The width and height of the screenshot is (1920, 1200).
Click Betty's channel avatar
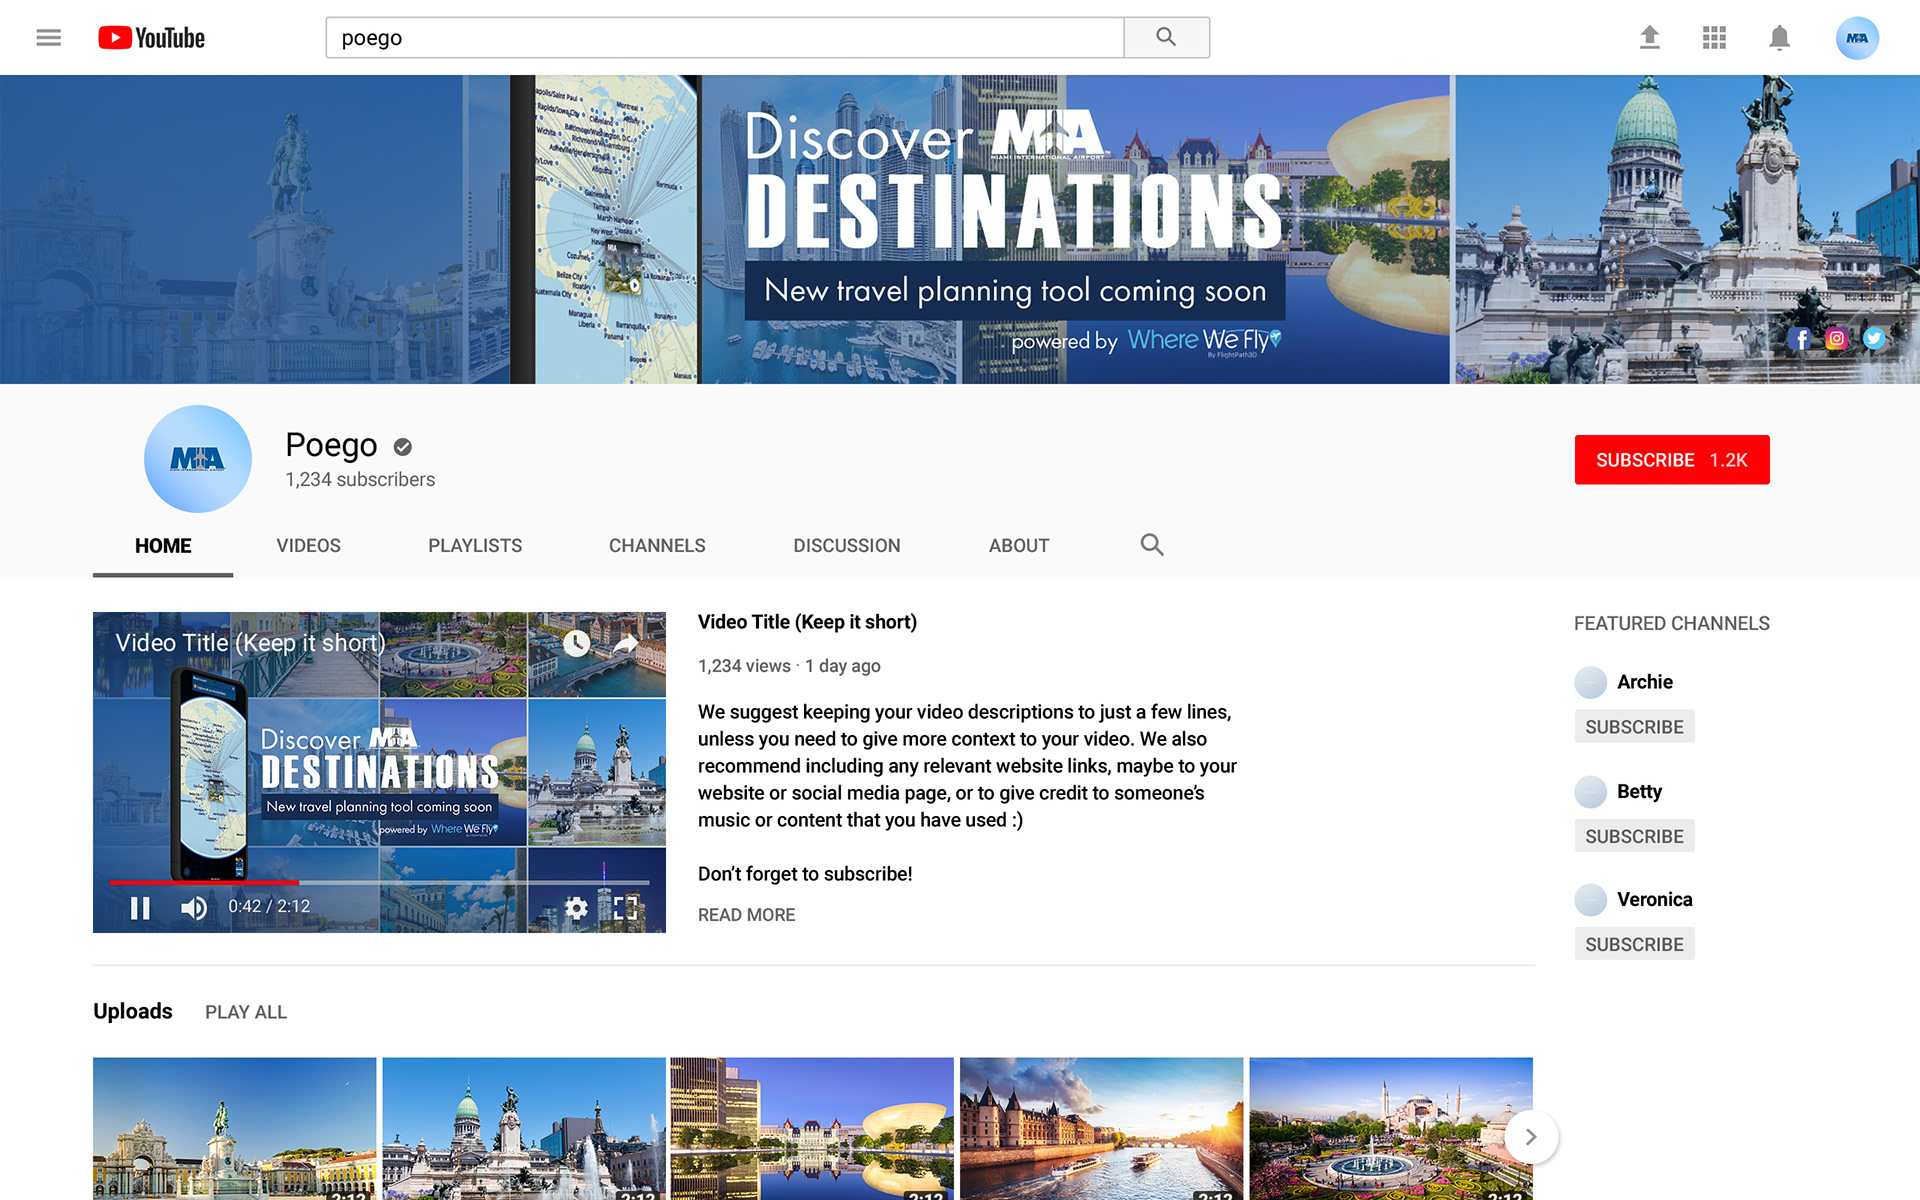pyautogui.click(x=1590, y=792)
